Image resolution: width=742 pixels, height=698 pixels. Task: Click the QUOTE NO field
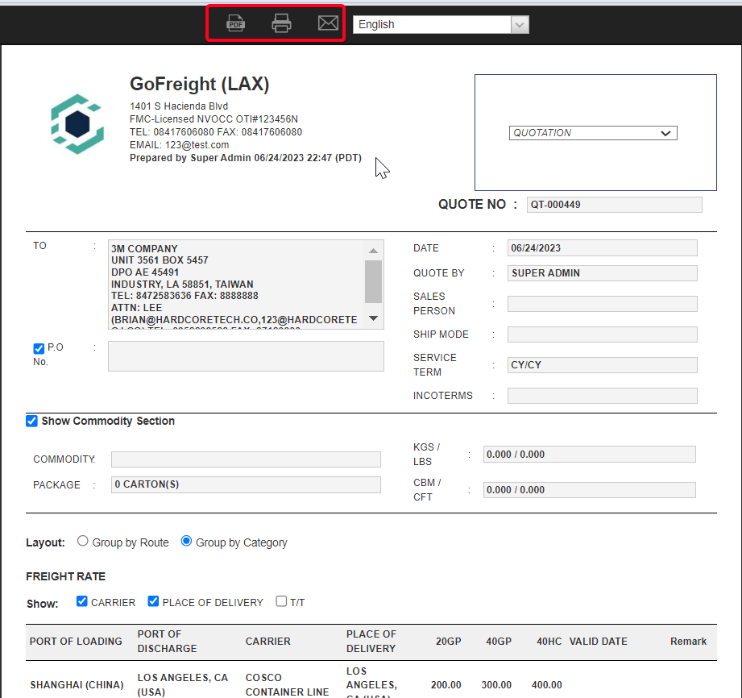tap(614, 205)
